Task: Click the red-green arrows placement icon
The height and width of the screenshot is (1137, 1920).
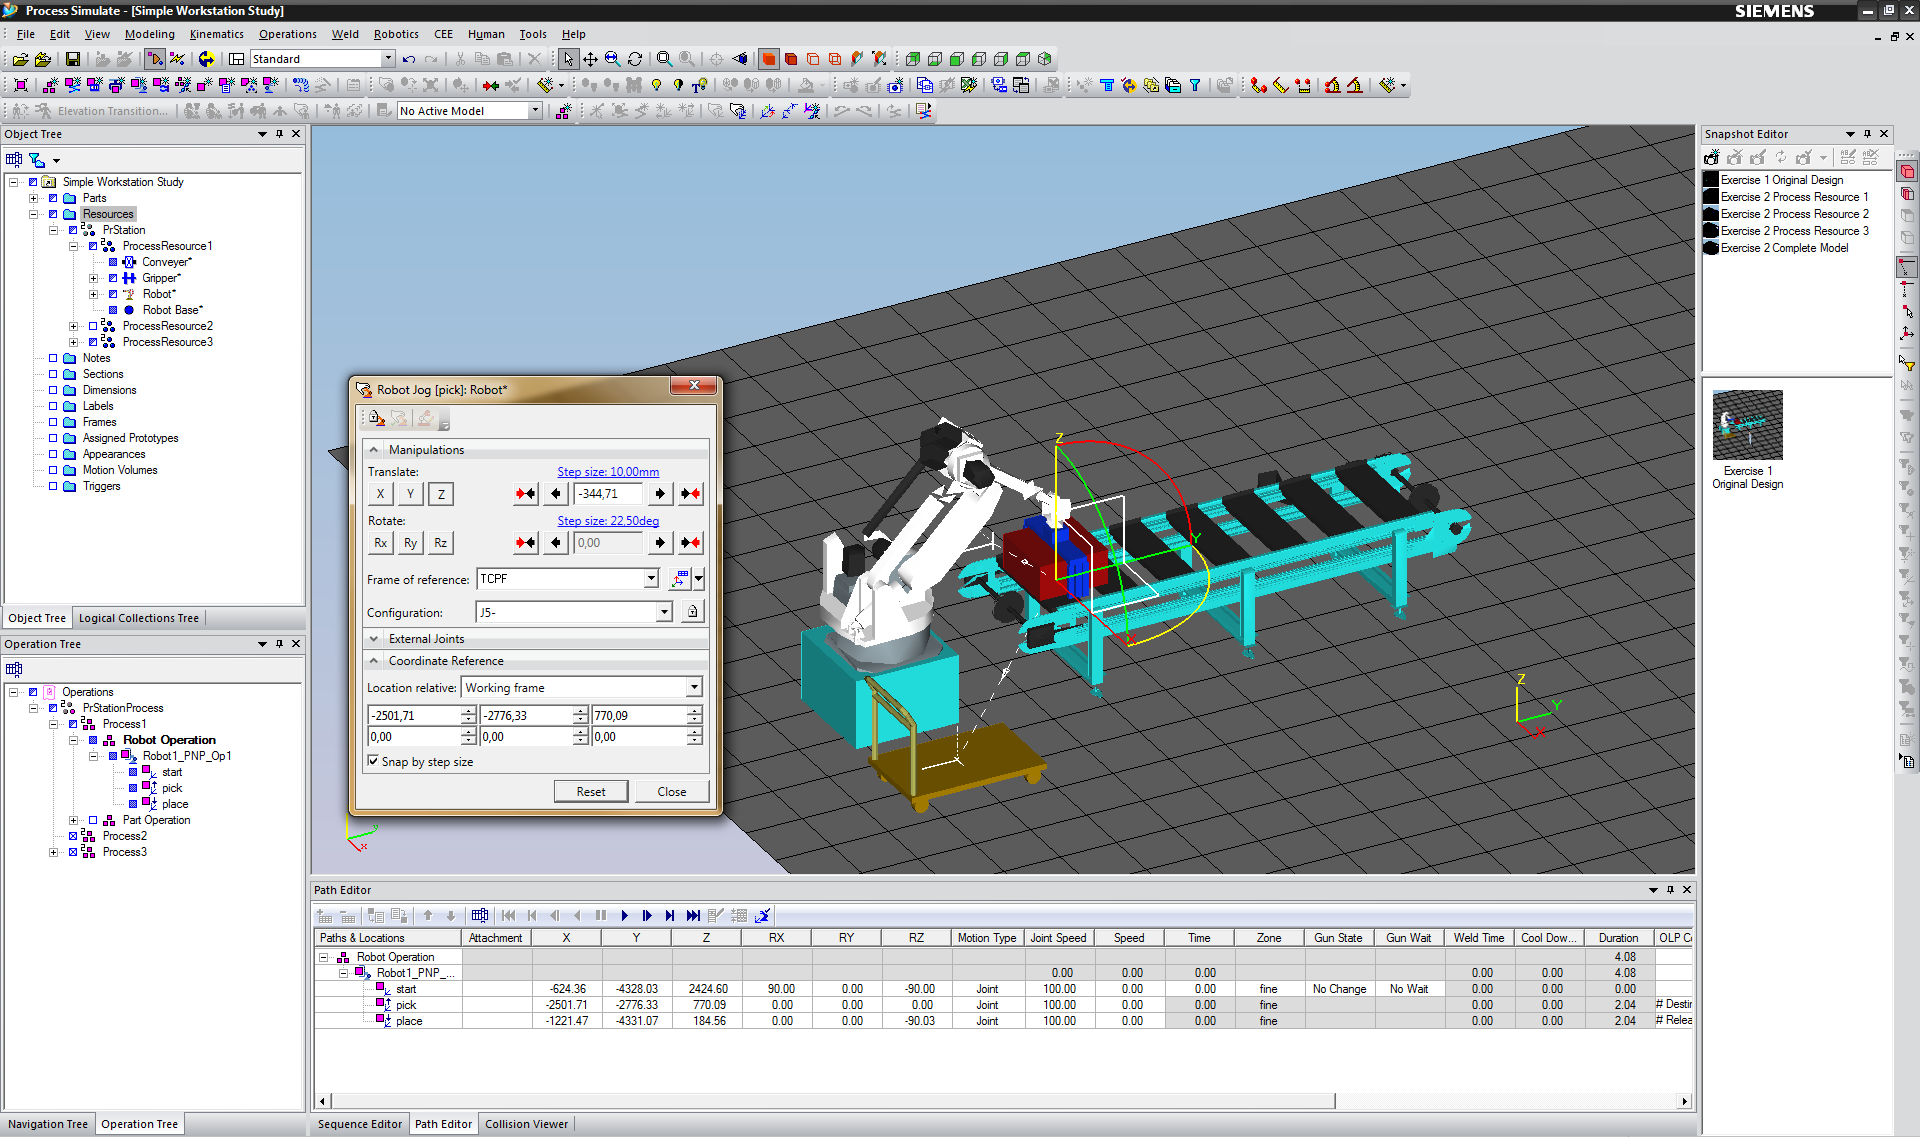Action: pos(490,85)
